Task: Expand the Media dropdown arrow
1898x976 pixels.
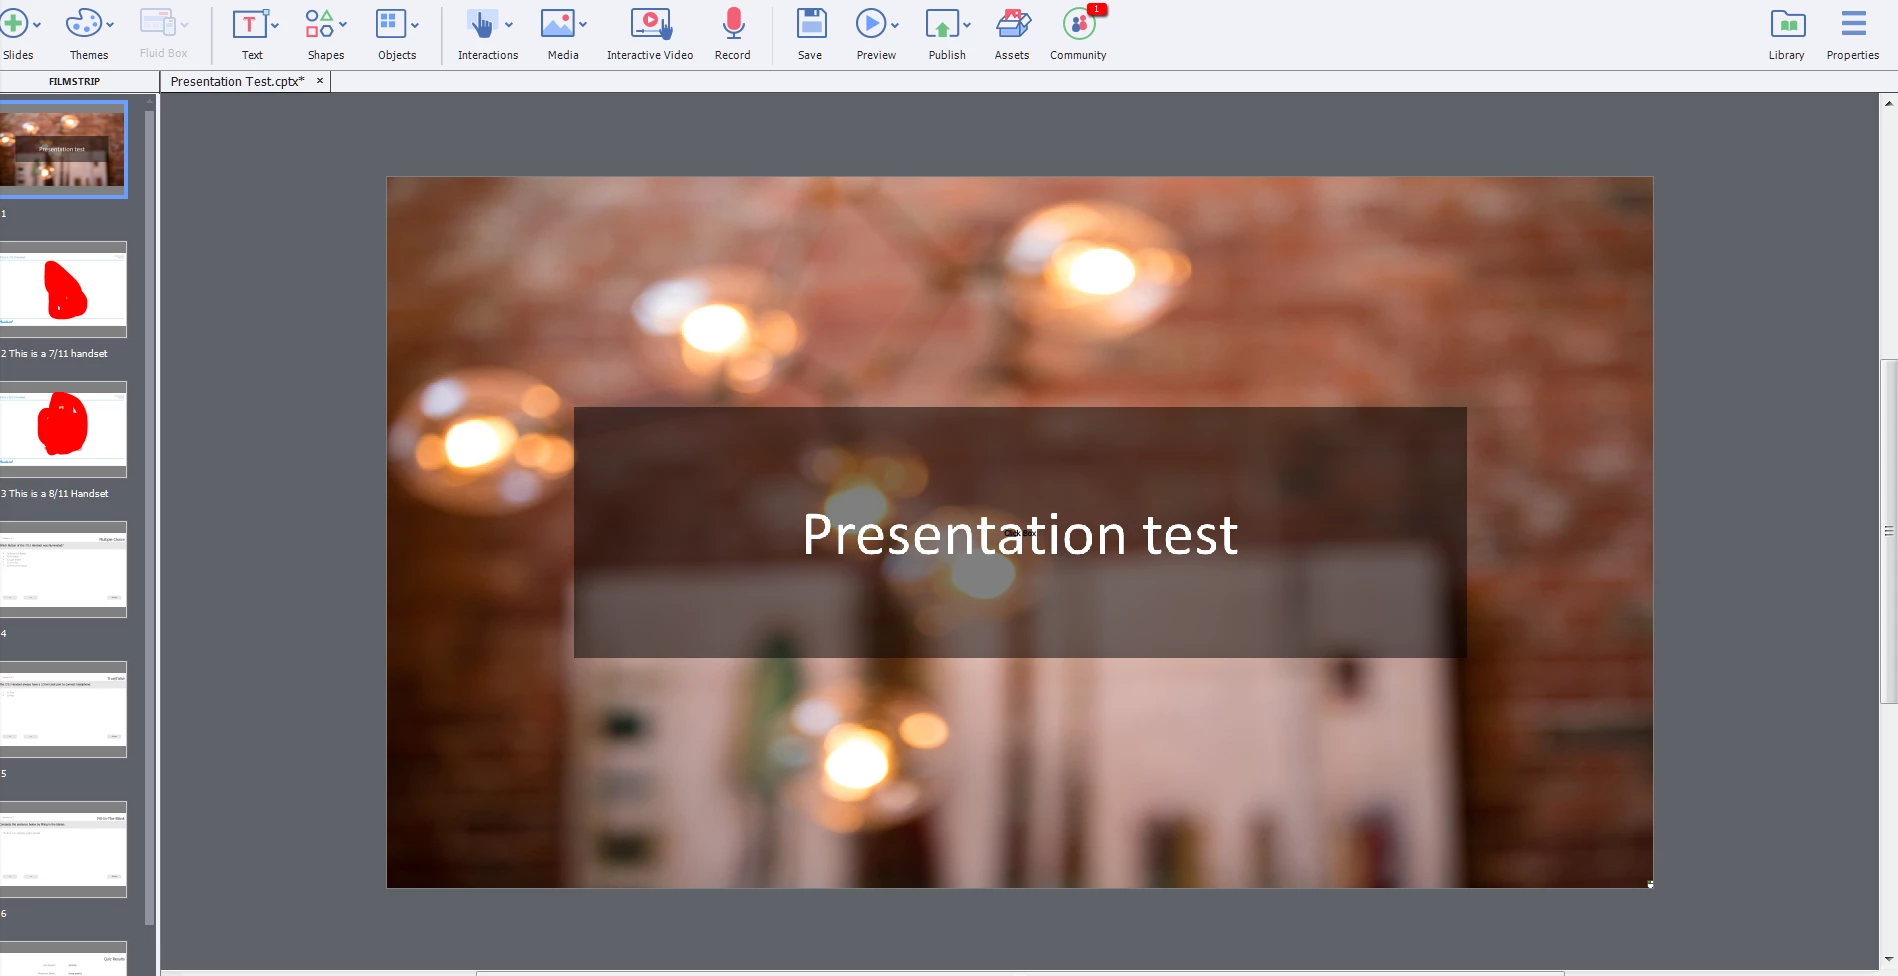Action: pos(583,24)
